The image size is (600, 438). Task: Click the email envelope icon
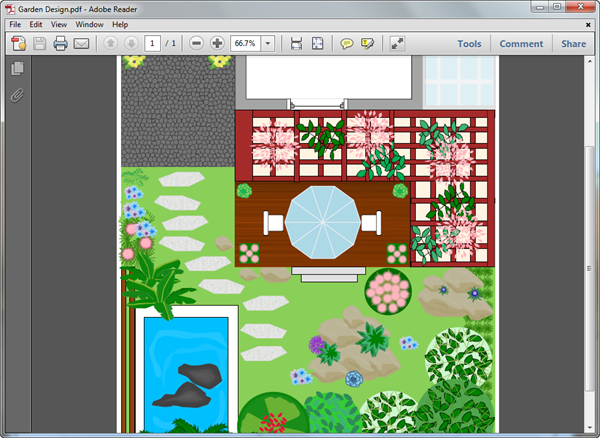(x=81, y=44)
